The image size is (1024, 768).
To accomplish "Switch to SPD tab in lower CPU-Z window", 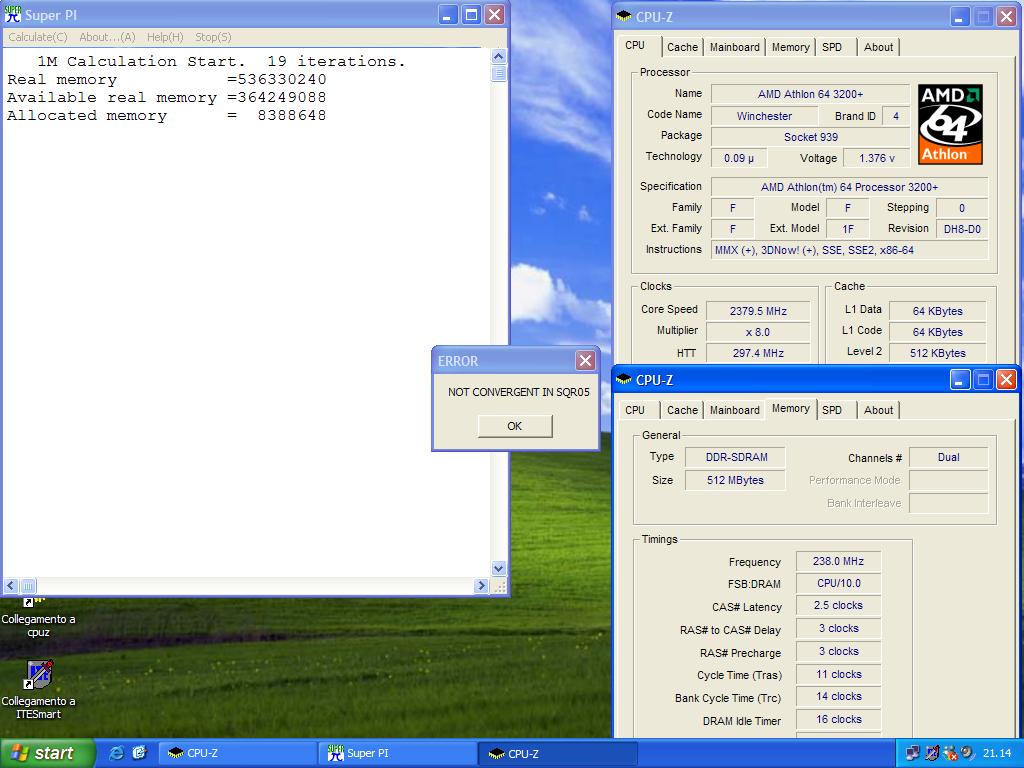I will (x=832, y=410).
